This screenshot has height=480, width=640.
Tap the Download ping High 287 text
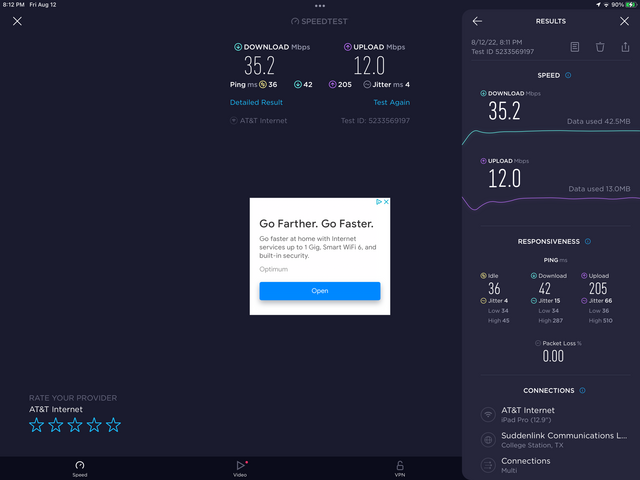tap(550, 321)
